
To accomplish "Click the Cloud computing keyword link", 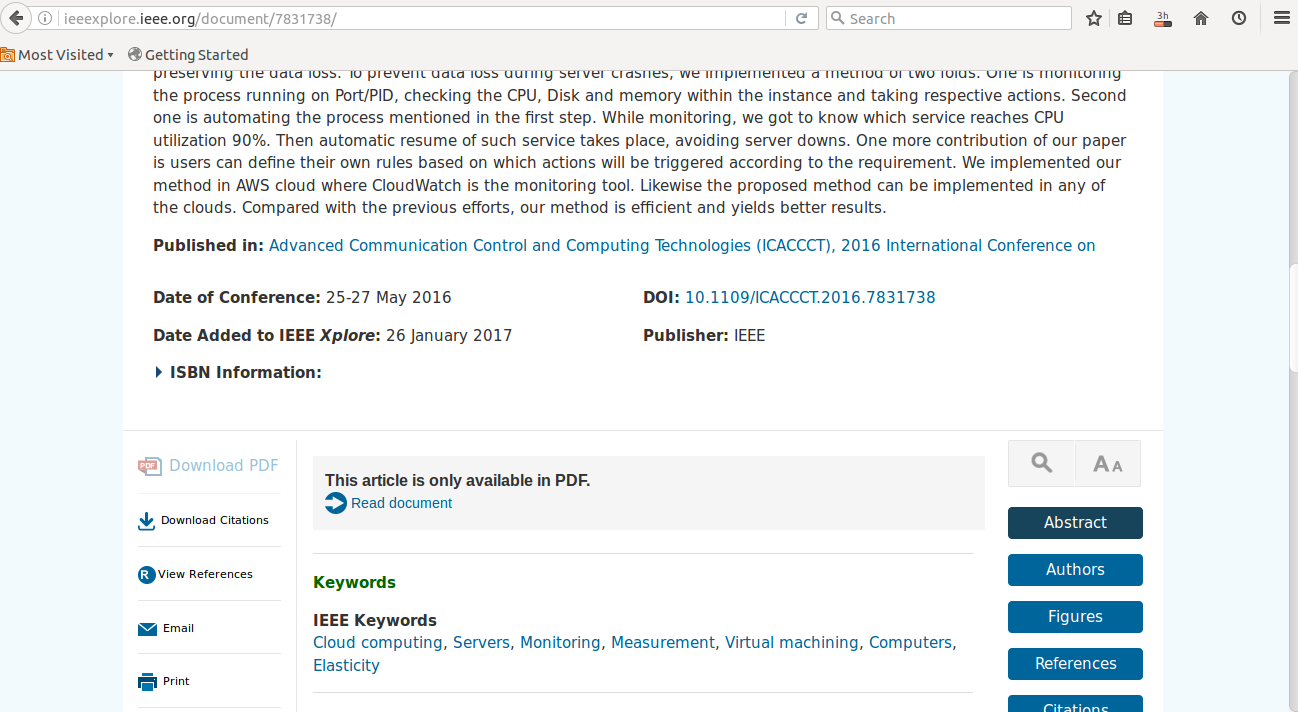I will tap(377, 642).
